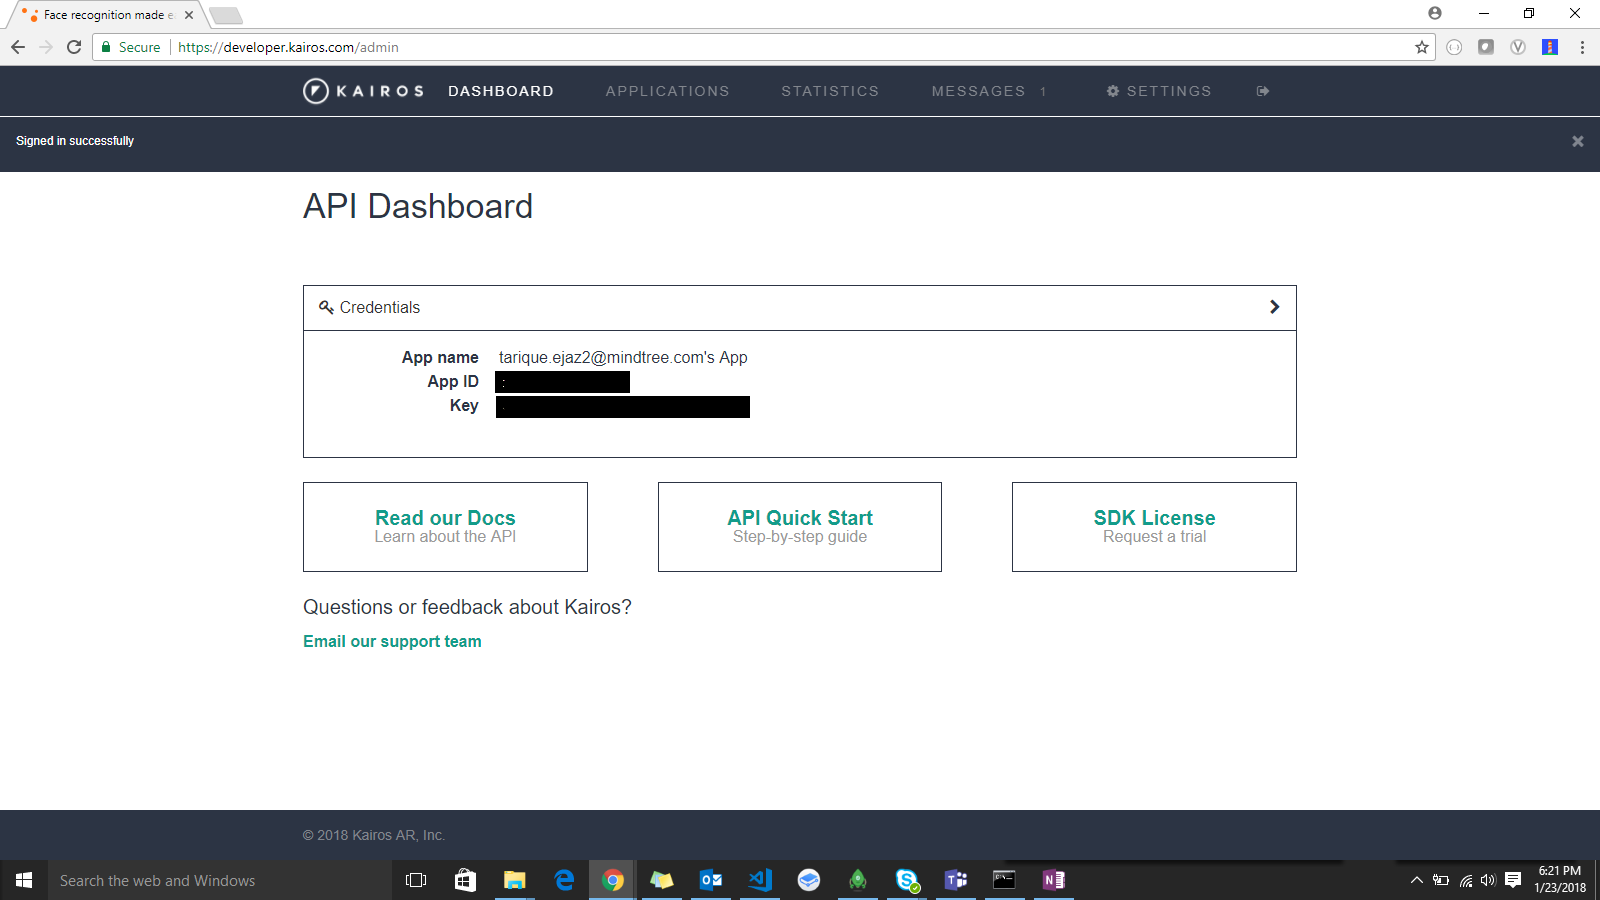The width and height of the screenshot is (1600, 900).
Task: Close the 'Face recognition made' tab
Action: [x=189, y=15]
